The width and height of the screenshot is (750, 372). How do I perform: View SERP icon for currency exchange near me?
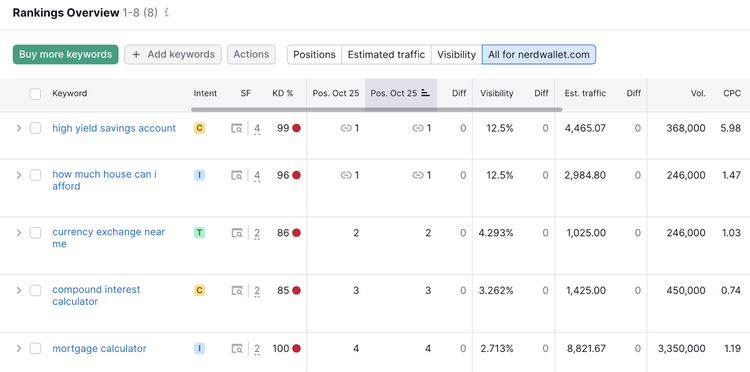[237, 233]
